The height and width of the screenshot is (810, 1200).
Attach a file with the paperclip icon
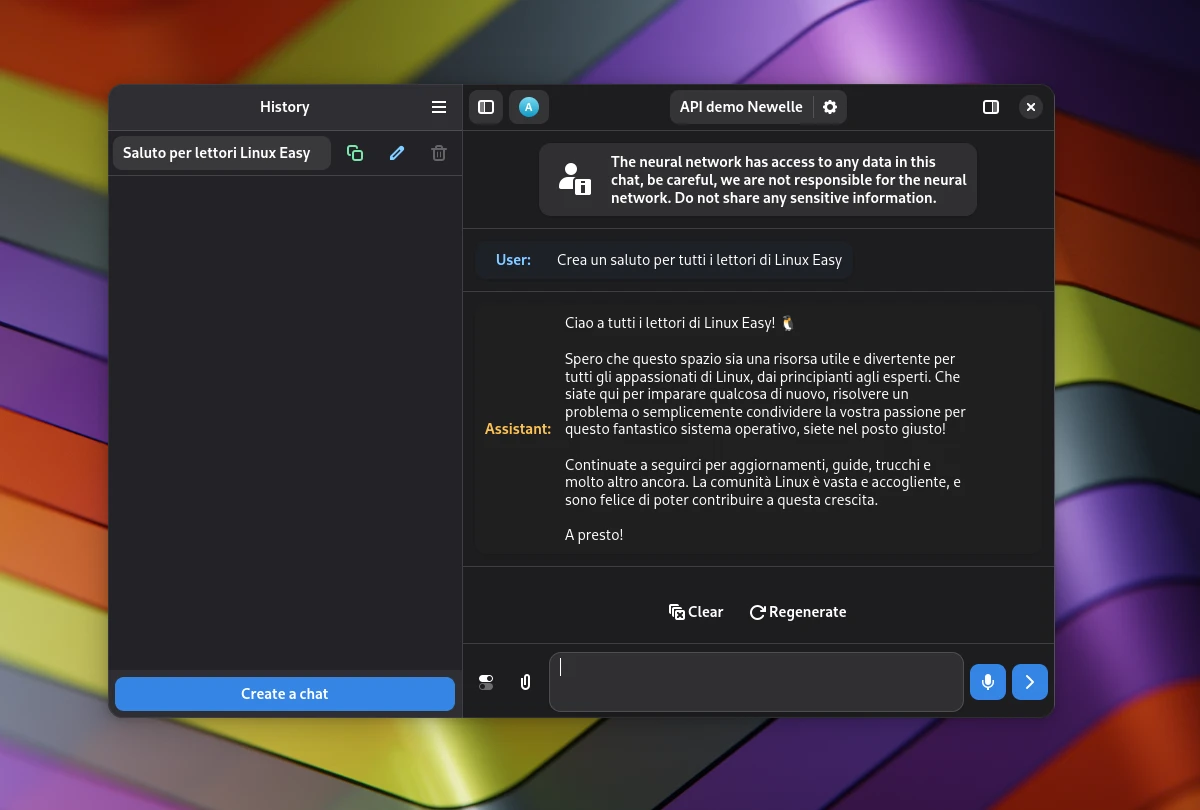click(x=525, y=682)
